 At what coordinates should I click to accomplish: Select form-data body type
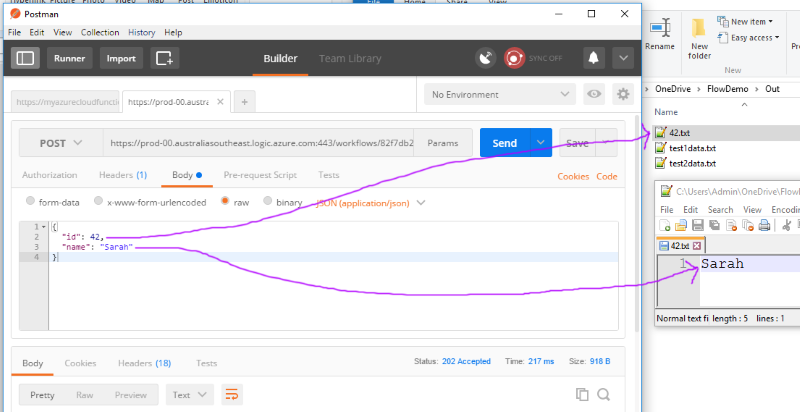tap(31, 201)
